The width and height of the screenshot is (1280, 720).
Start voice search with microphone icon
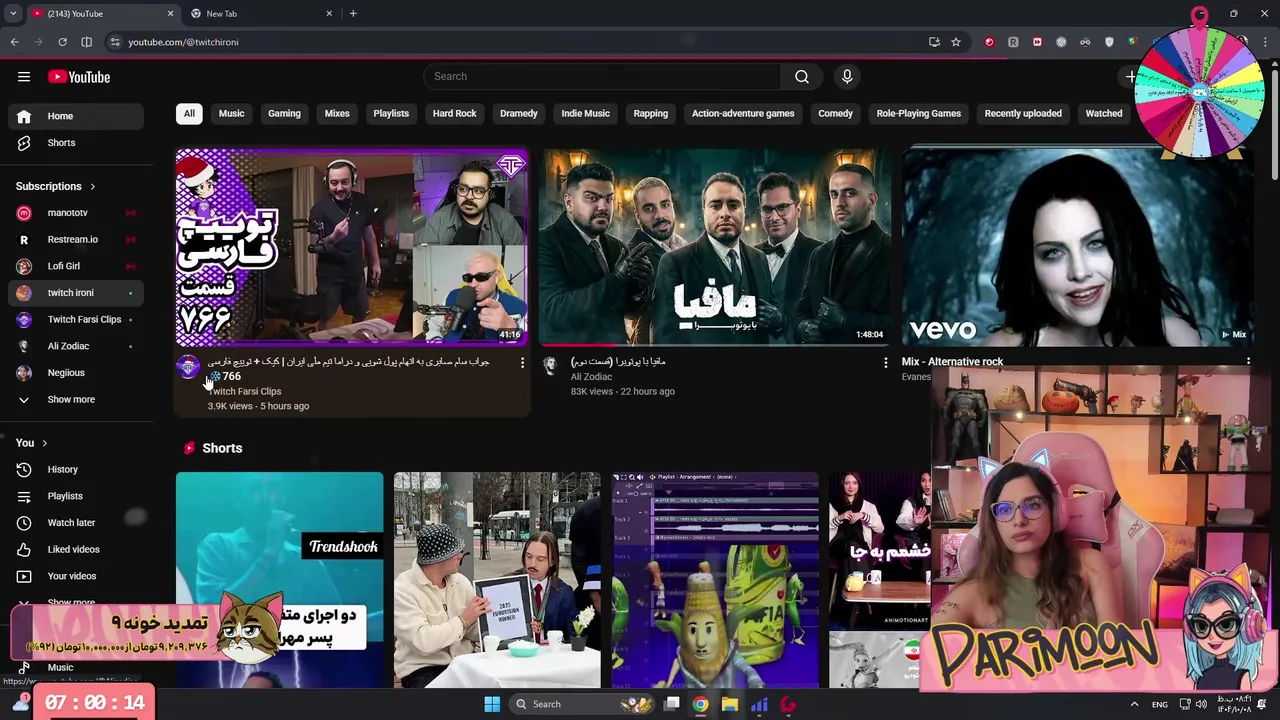click(847, 77)
